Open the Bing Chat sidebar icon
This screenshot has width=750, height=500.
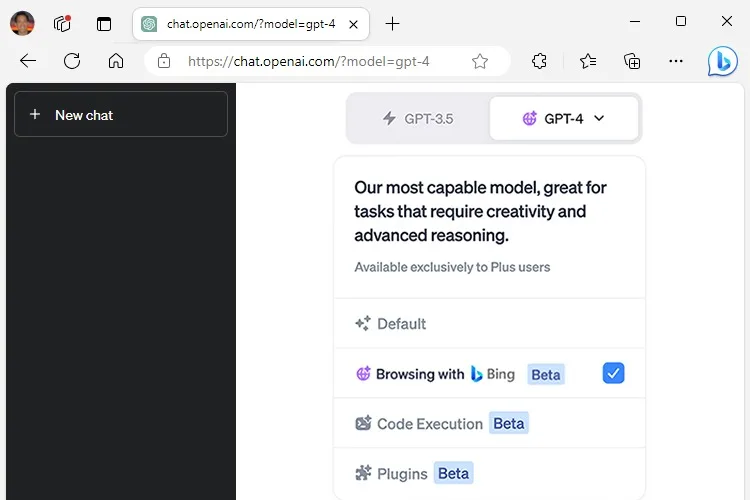(x=722, y=61)
